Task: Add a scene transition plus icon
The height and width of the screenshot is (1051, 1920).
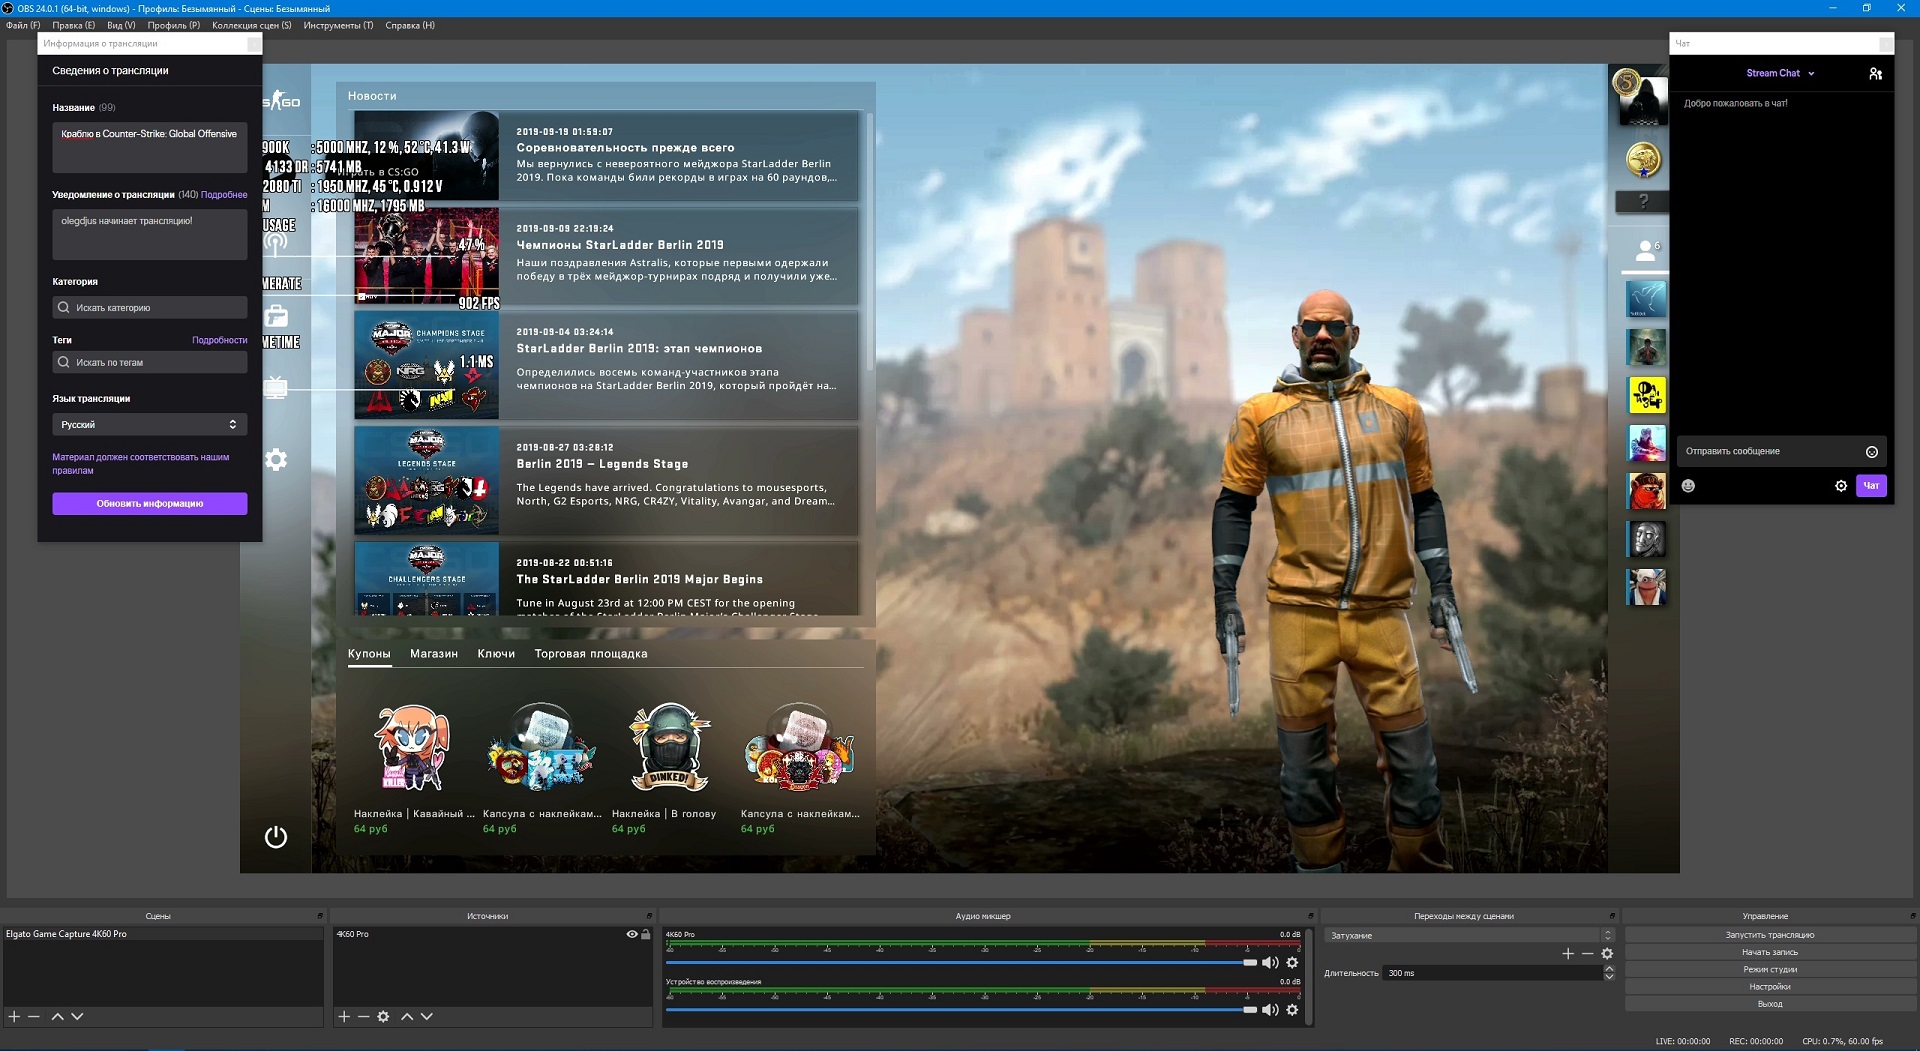Action: tap(1568, 954)
